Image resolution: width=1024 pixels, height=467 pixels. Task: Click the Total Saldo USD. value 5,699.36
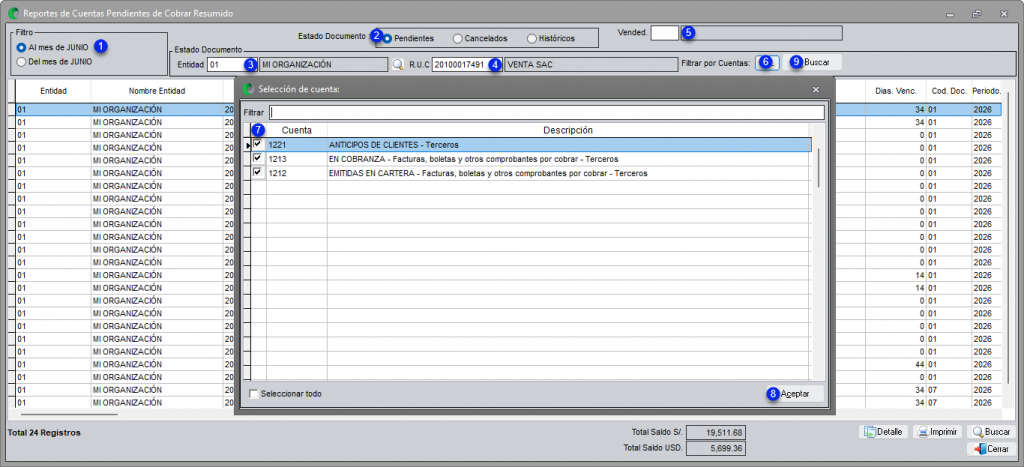(716, 449)
